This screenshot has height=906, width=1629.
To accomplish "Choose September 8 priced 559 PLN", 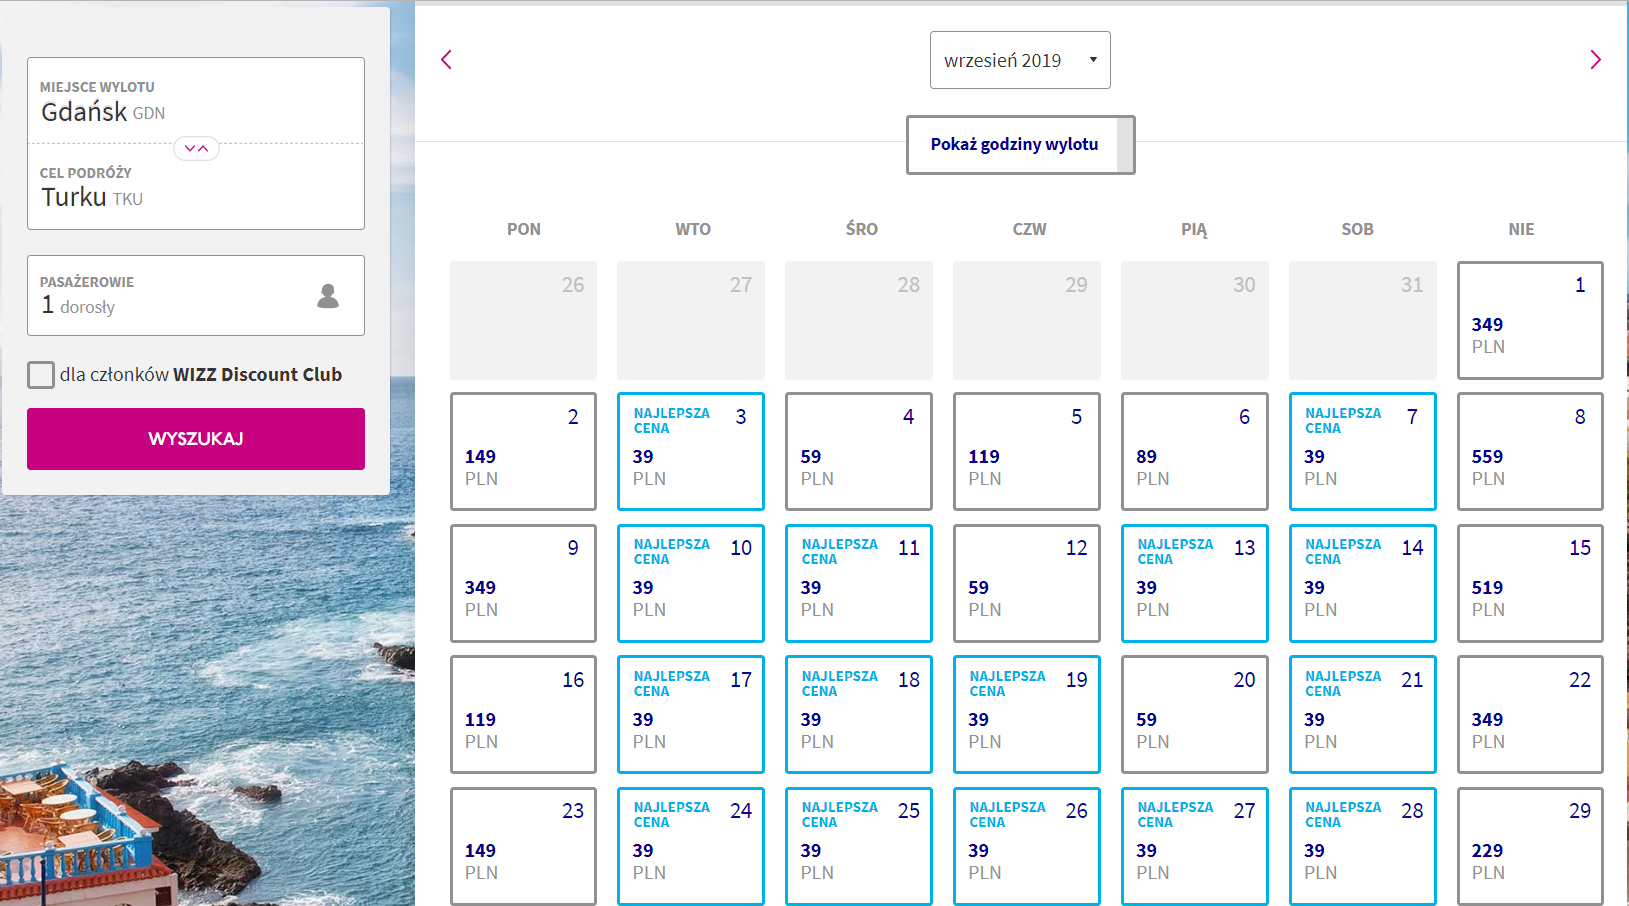I will pyautogui.click(x=1530, y=451).
